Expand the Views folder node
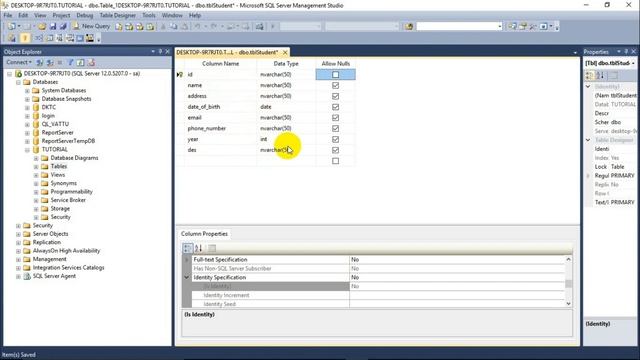Viewport: 640px width, 360px height. click(36, 175)
